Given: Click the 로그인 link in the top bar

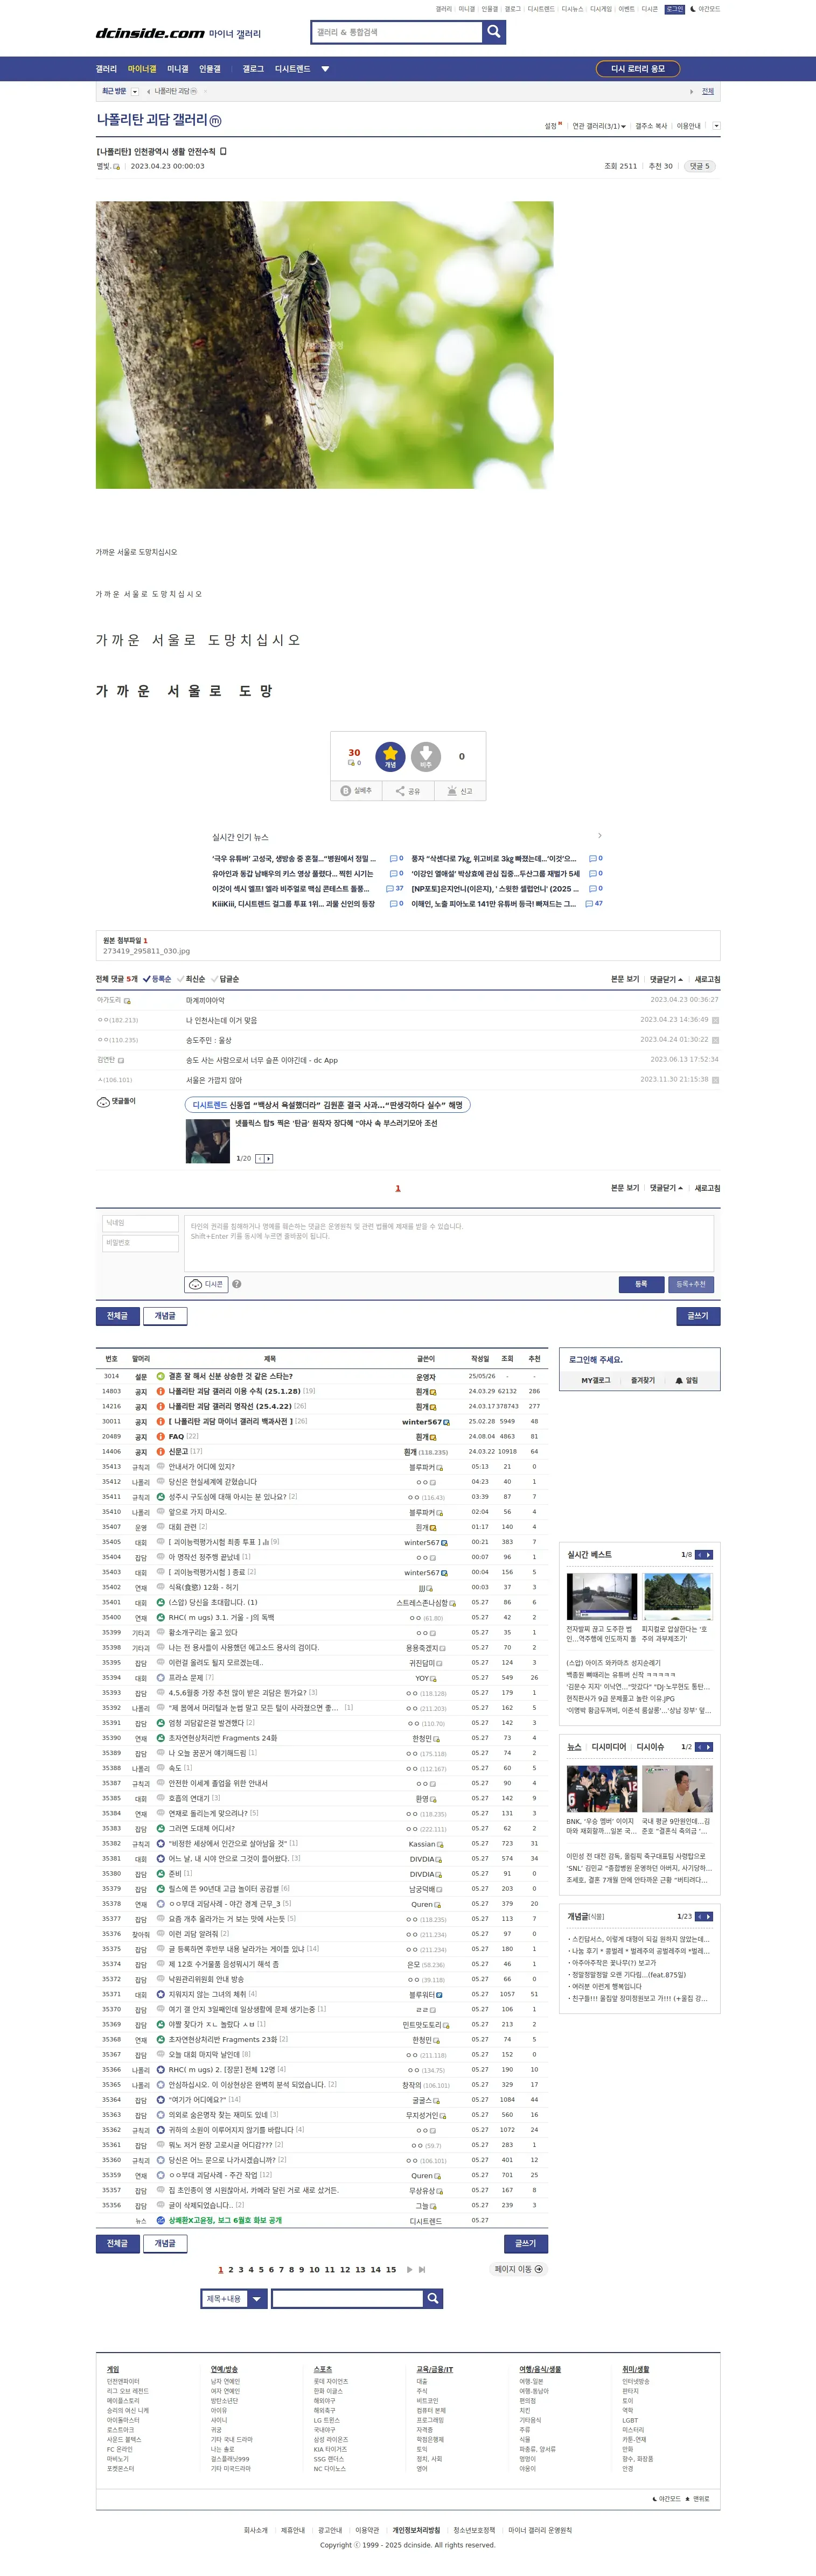Looking at the screenshot, I should pyautogui.click(x=675, y=9).
